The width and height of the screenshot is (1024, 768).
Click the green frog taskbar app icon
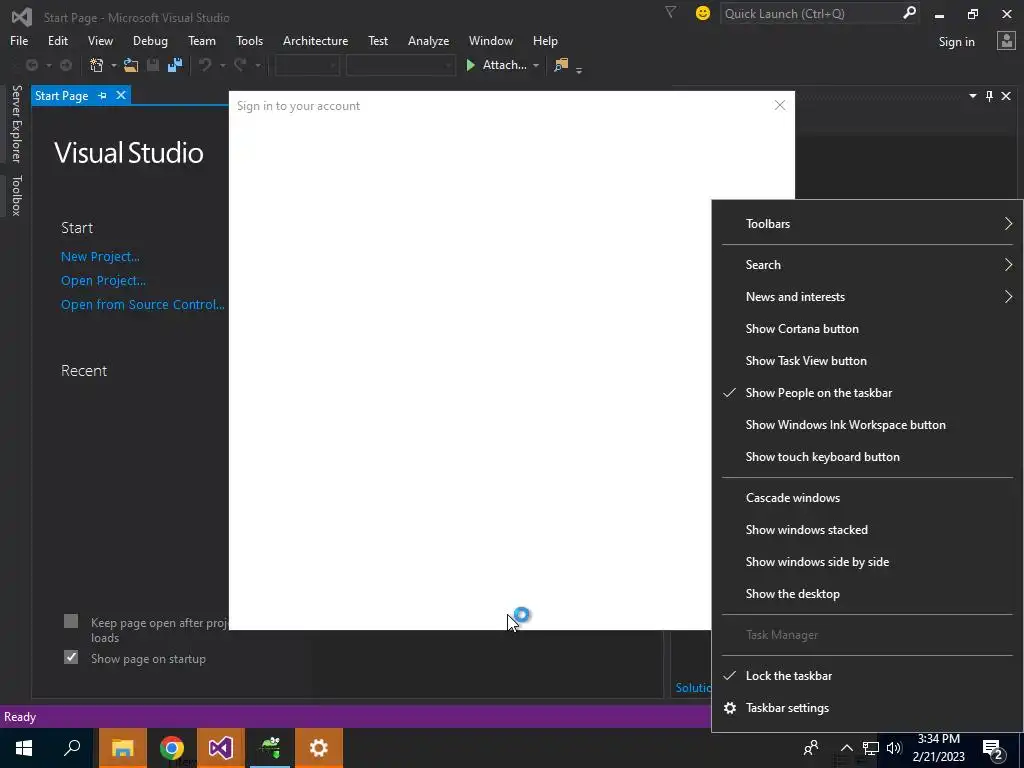(x=270, y=748)
